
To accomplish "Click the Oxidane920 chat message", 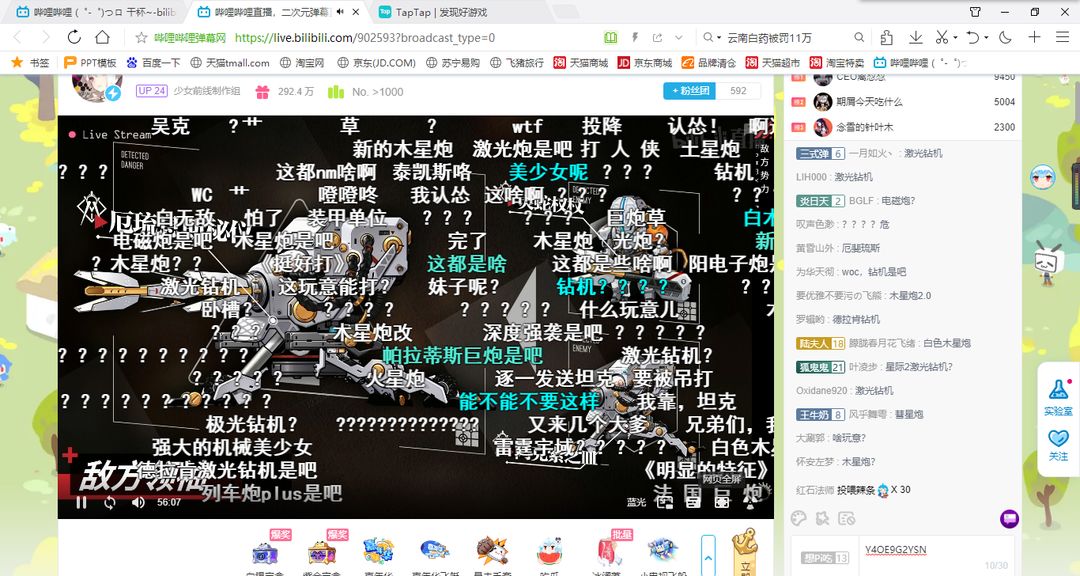I will tap(844, 391).
